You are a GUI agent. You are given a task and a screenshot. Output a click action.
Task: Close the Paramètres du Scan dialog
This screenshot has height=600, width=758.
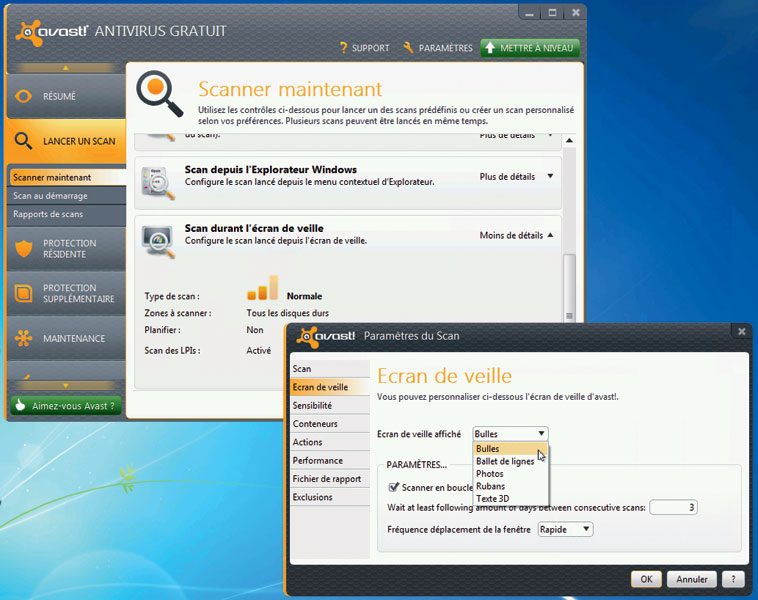pyautogui.click(x=742, y=331)
